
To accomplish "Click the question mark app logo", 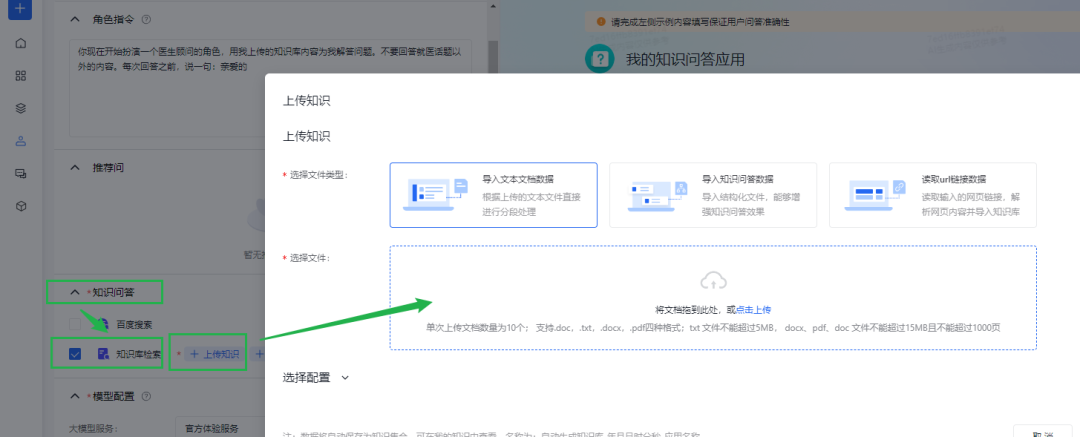I will [599, 59].
